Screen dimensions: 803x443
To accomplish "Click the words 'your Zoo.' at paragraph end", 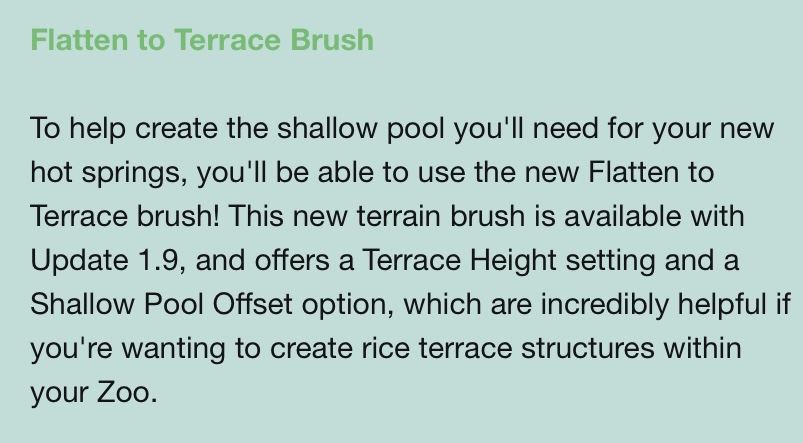I will point(94,393).
